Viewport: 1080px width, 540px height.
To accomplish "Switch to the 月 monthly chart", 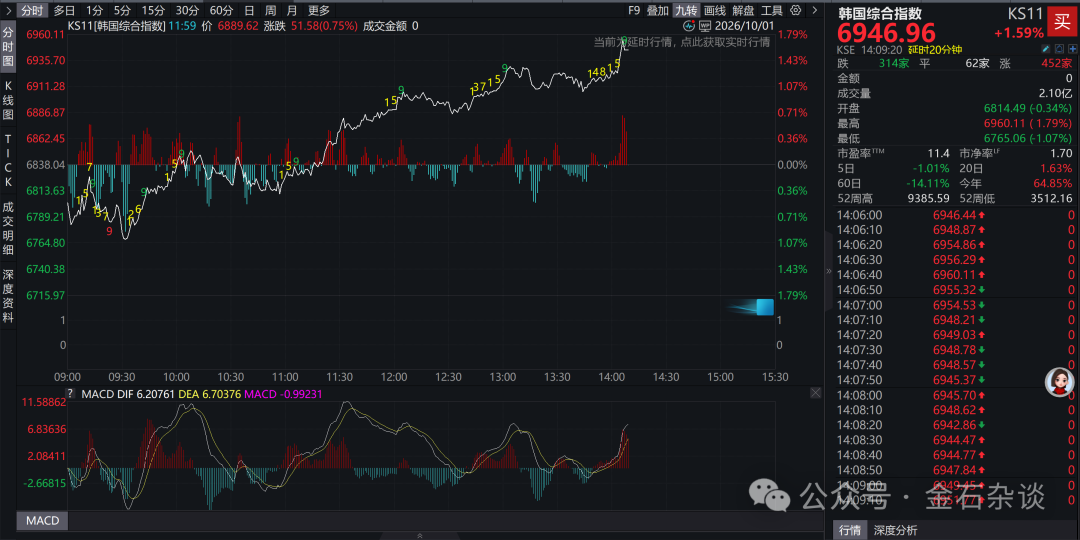I will [292, 10].
